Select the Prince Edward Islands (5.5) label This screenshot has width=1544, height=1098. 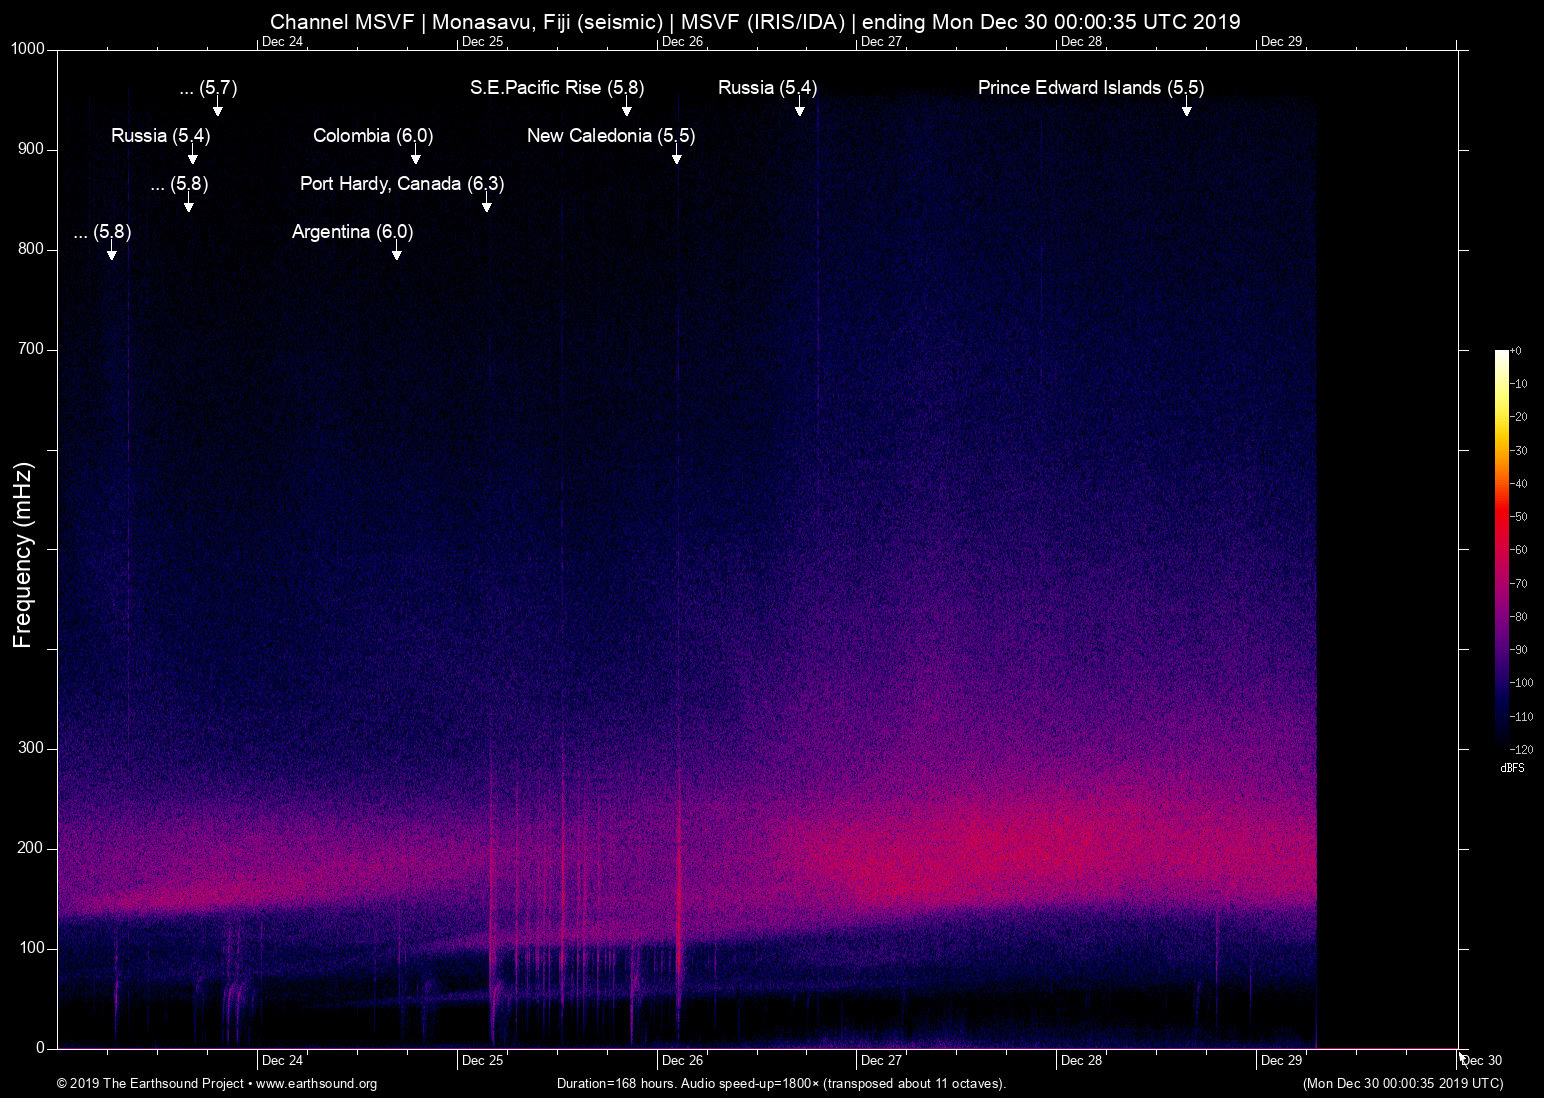click(x=1091, y=88)
